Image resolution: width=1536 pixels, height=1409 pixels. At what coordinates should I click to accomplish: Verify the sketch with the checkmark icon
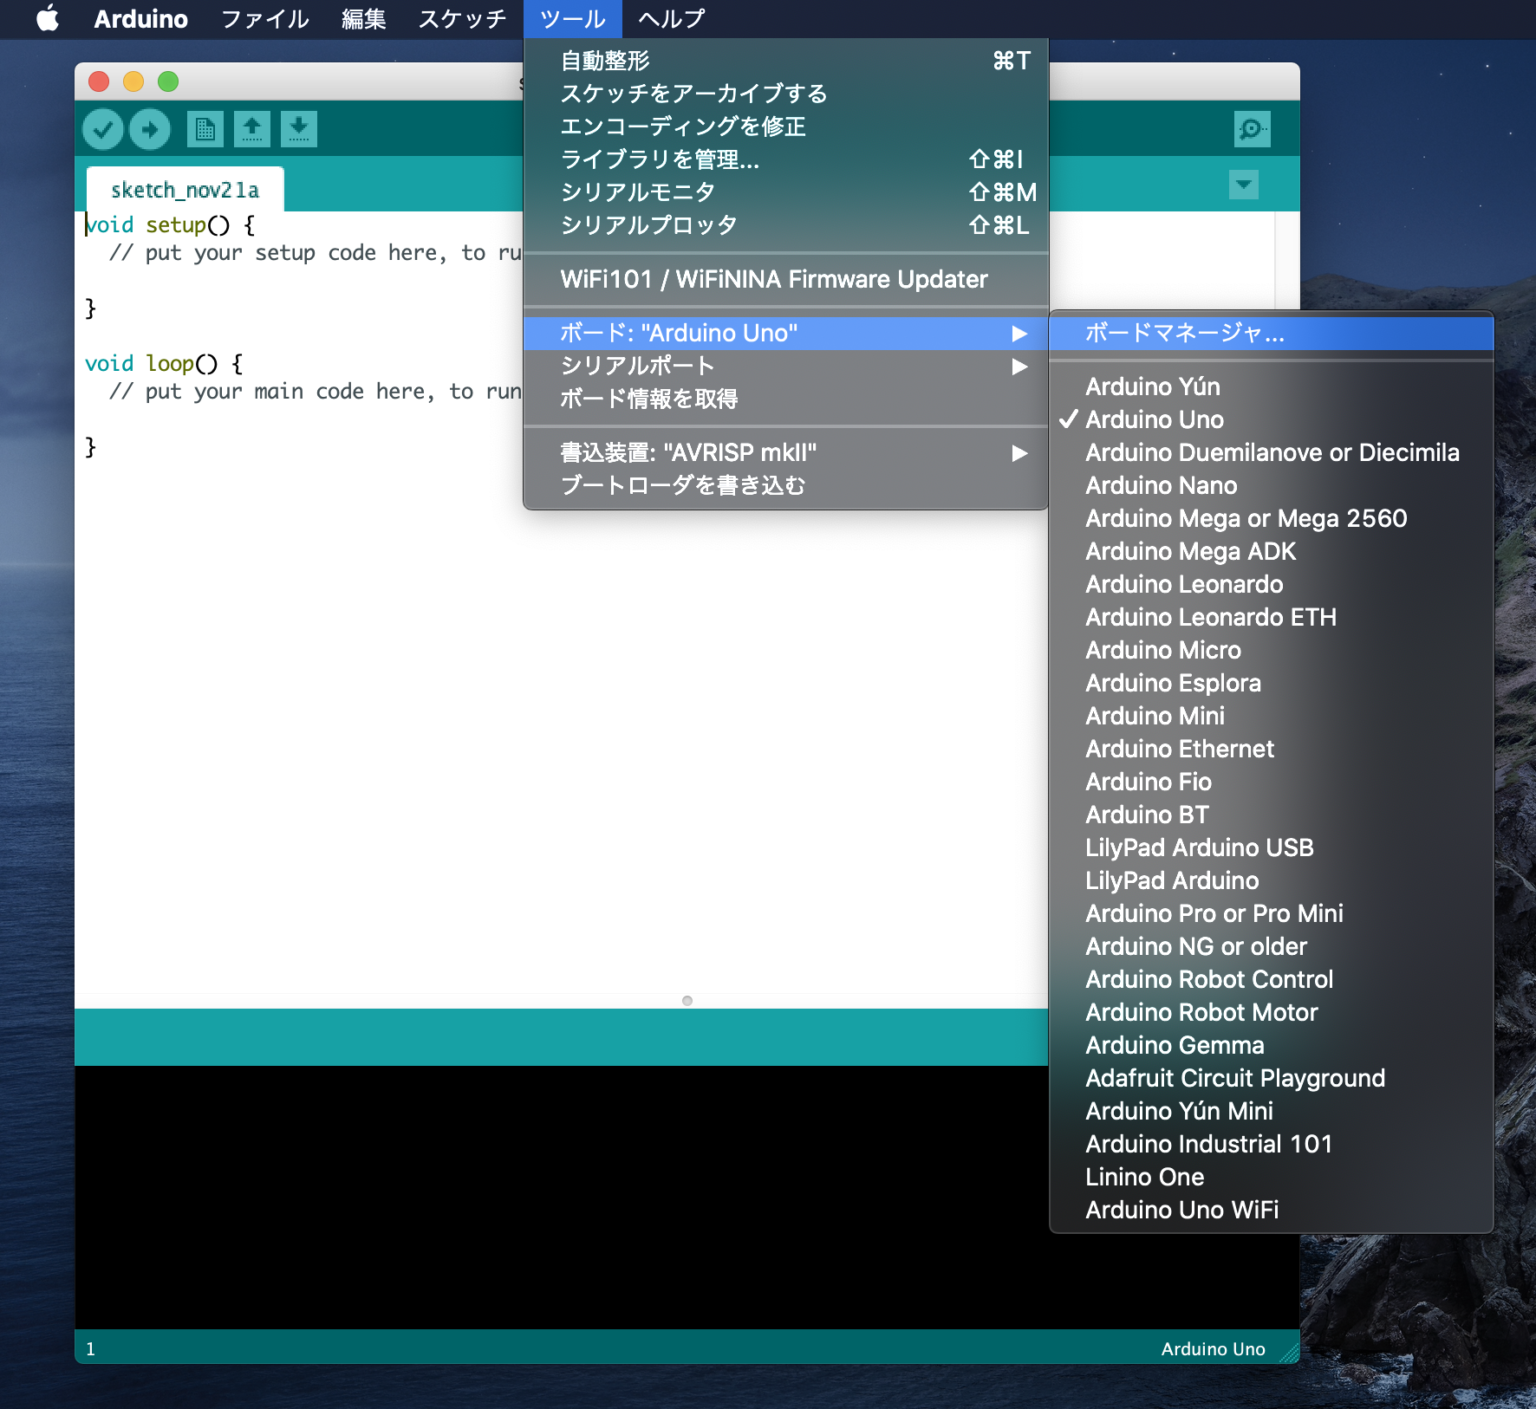click(102, 129)
